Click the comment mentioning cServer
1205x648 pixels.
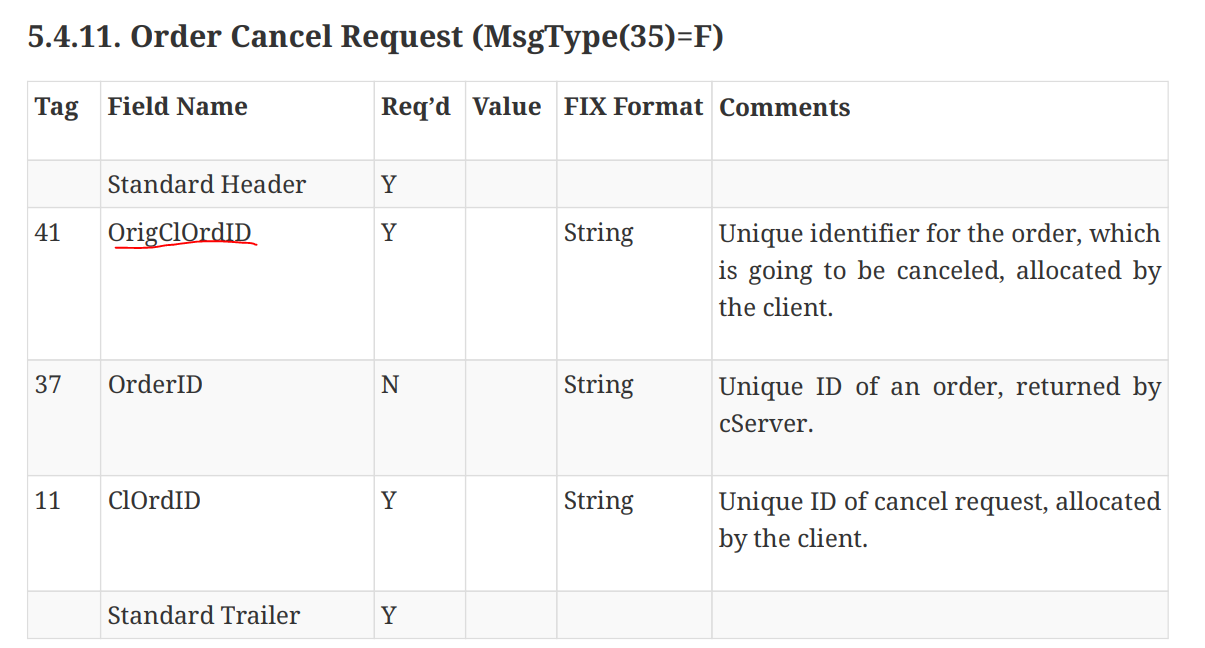tap(940, 404)
